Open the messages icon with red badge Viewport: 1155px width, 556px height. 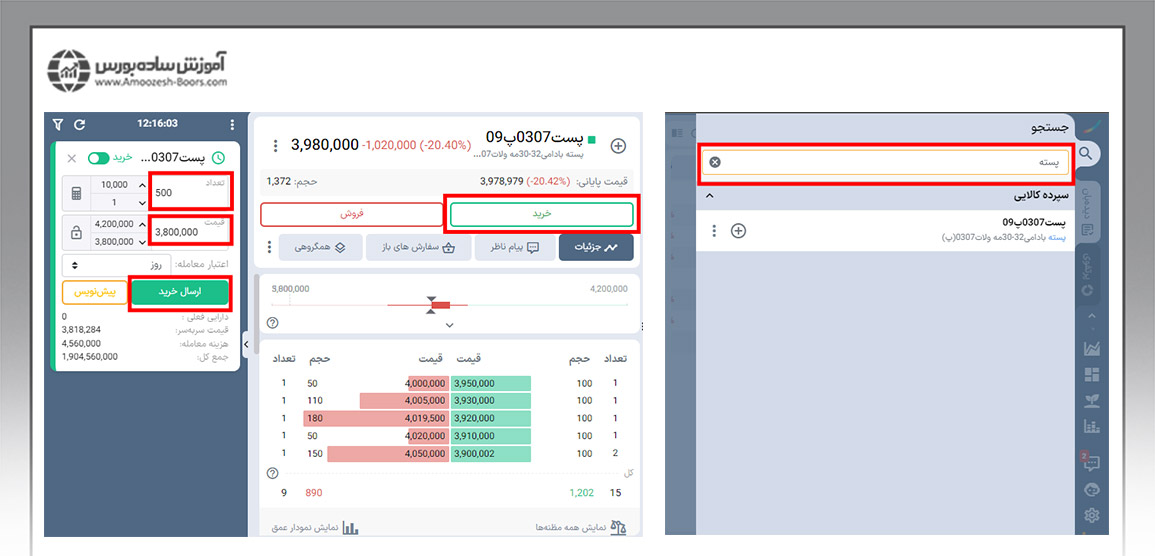point(1091,463)
